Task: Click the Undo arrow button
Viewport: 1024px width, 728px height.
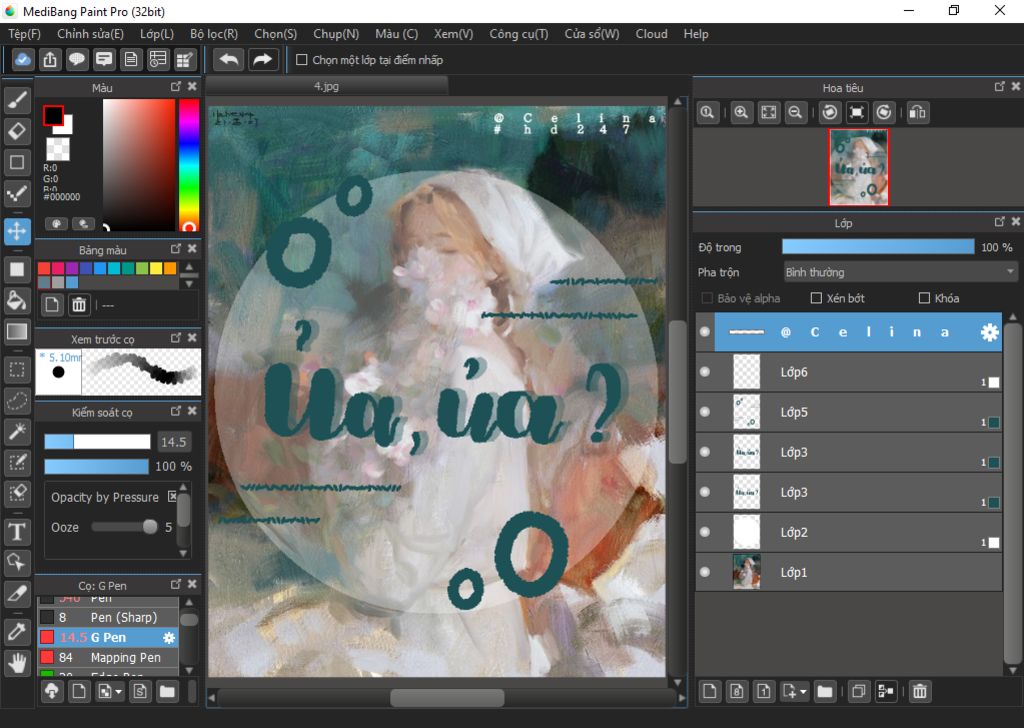Action: [229, 59]
